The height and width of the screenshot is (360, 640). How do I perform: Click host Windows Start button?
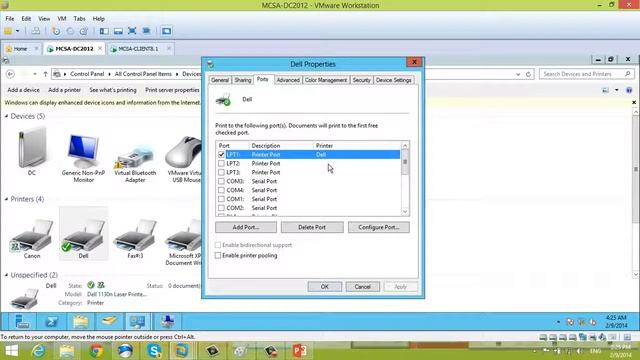[11, 351]
